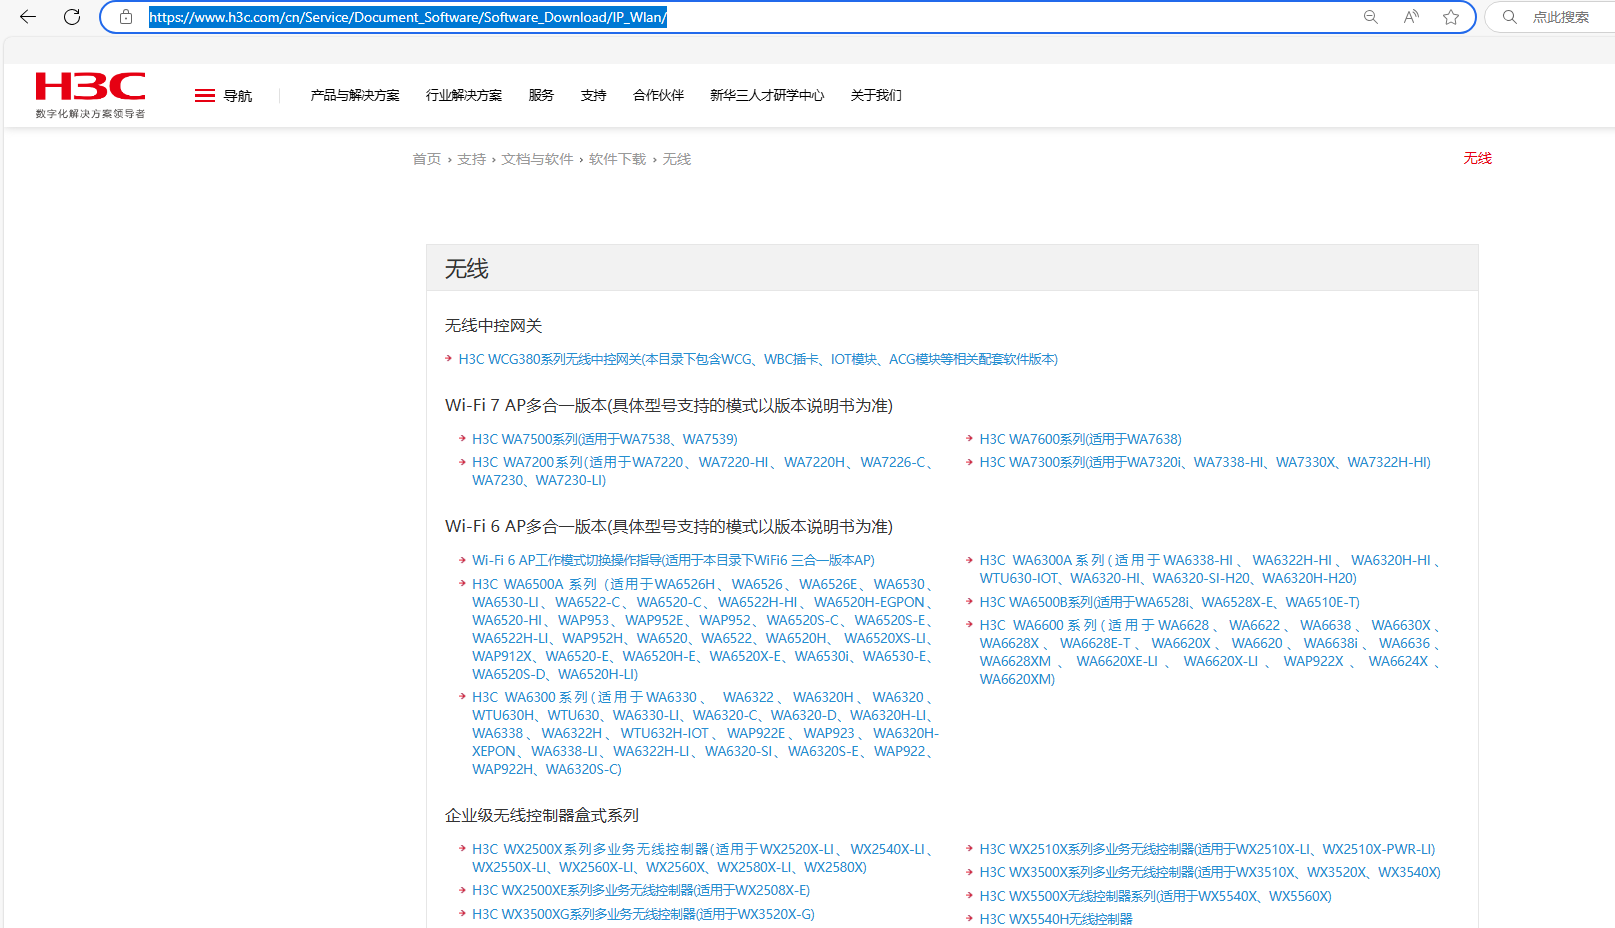Click 无线 at the end of breadcrumb
The height and width of the screenshot is (928, 1615).
677,159
